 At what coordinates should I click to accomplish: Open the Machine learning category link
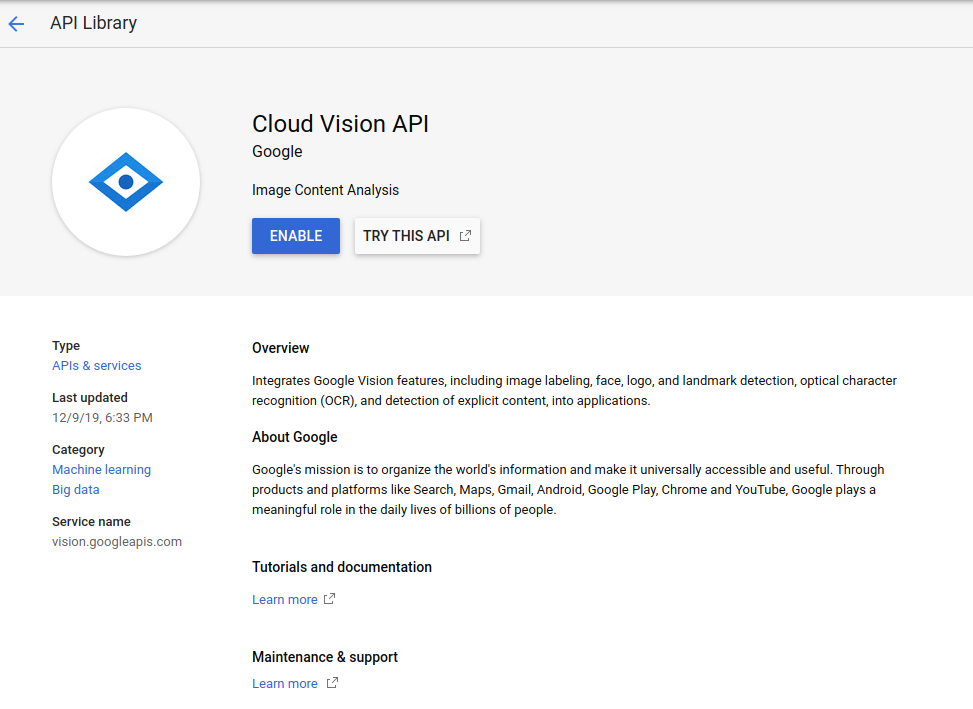click(102, 470)
